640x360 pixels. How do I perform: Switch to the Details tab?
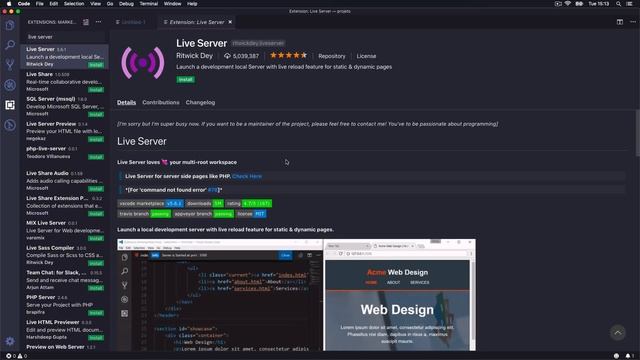[127, 102]
